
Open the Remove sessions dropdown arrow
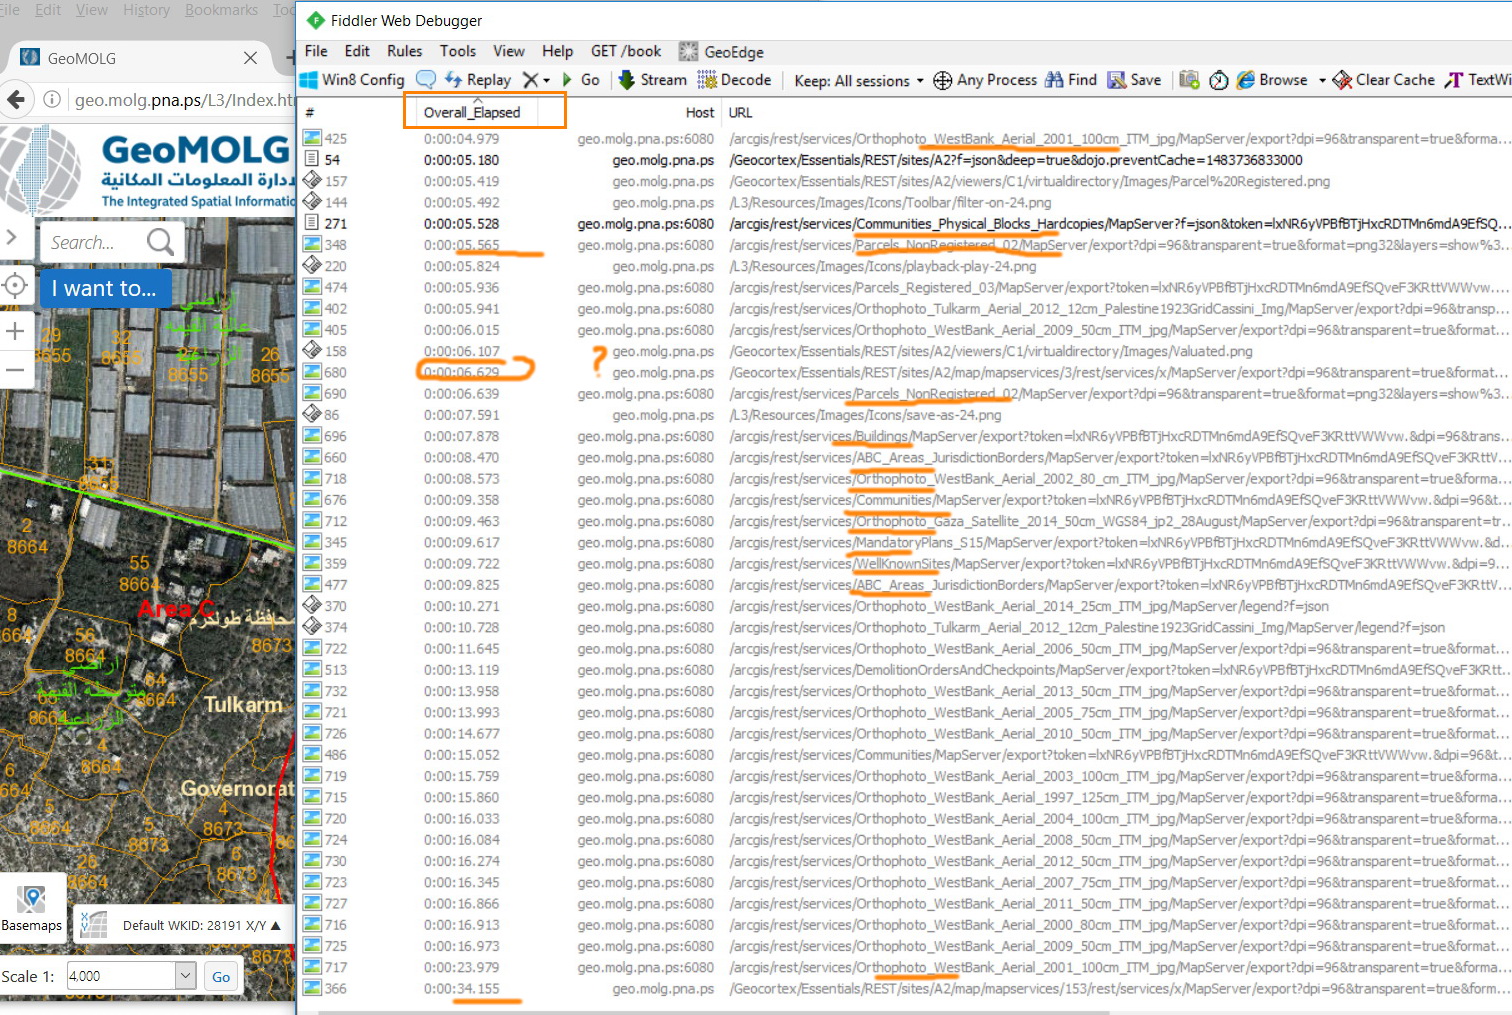[547, 80]
